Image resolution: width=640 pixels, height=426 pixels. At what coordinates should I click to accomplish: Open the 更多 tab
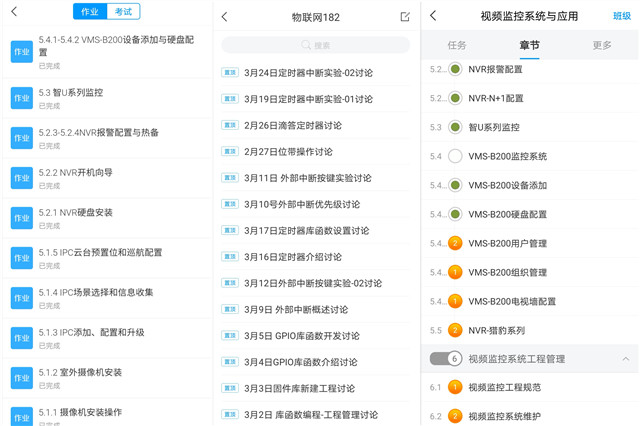[602, 45]
